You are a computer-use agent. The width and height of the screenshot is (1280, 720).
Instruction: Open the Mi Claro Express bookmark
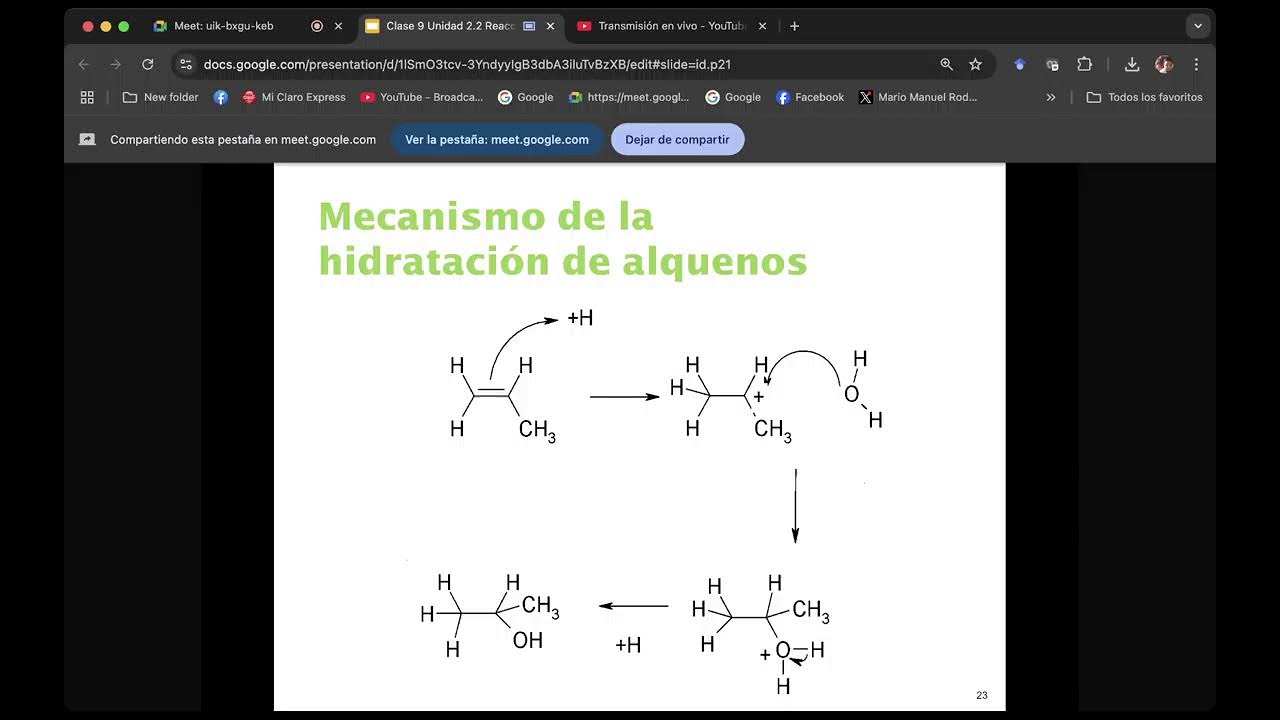[294, 97]
